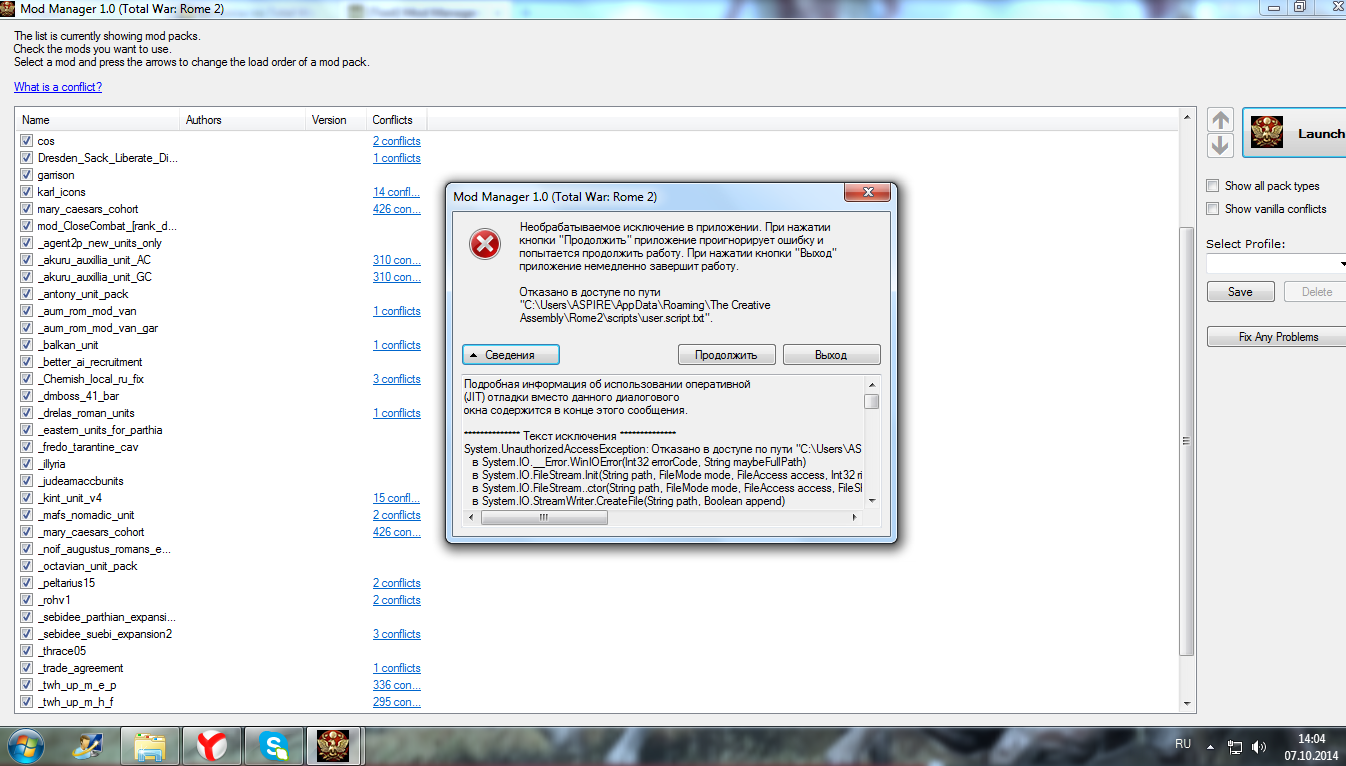
Task: Open 'What is a conflict?' link
Action: click(x=58, y=87)
